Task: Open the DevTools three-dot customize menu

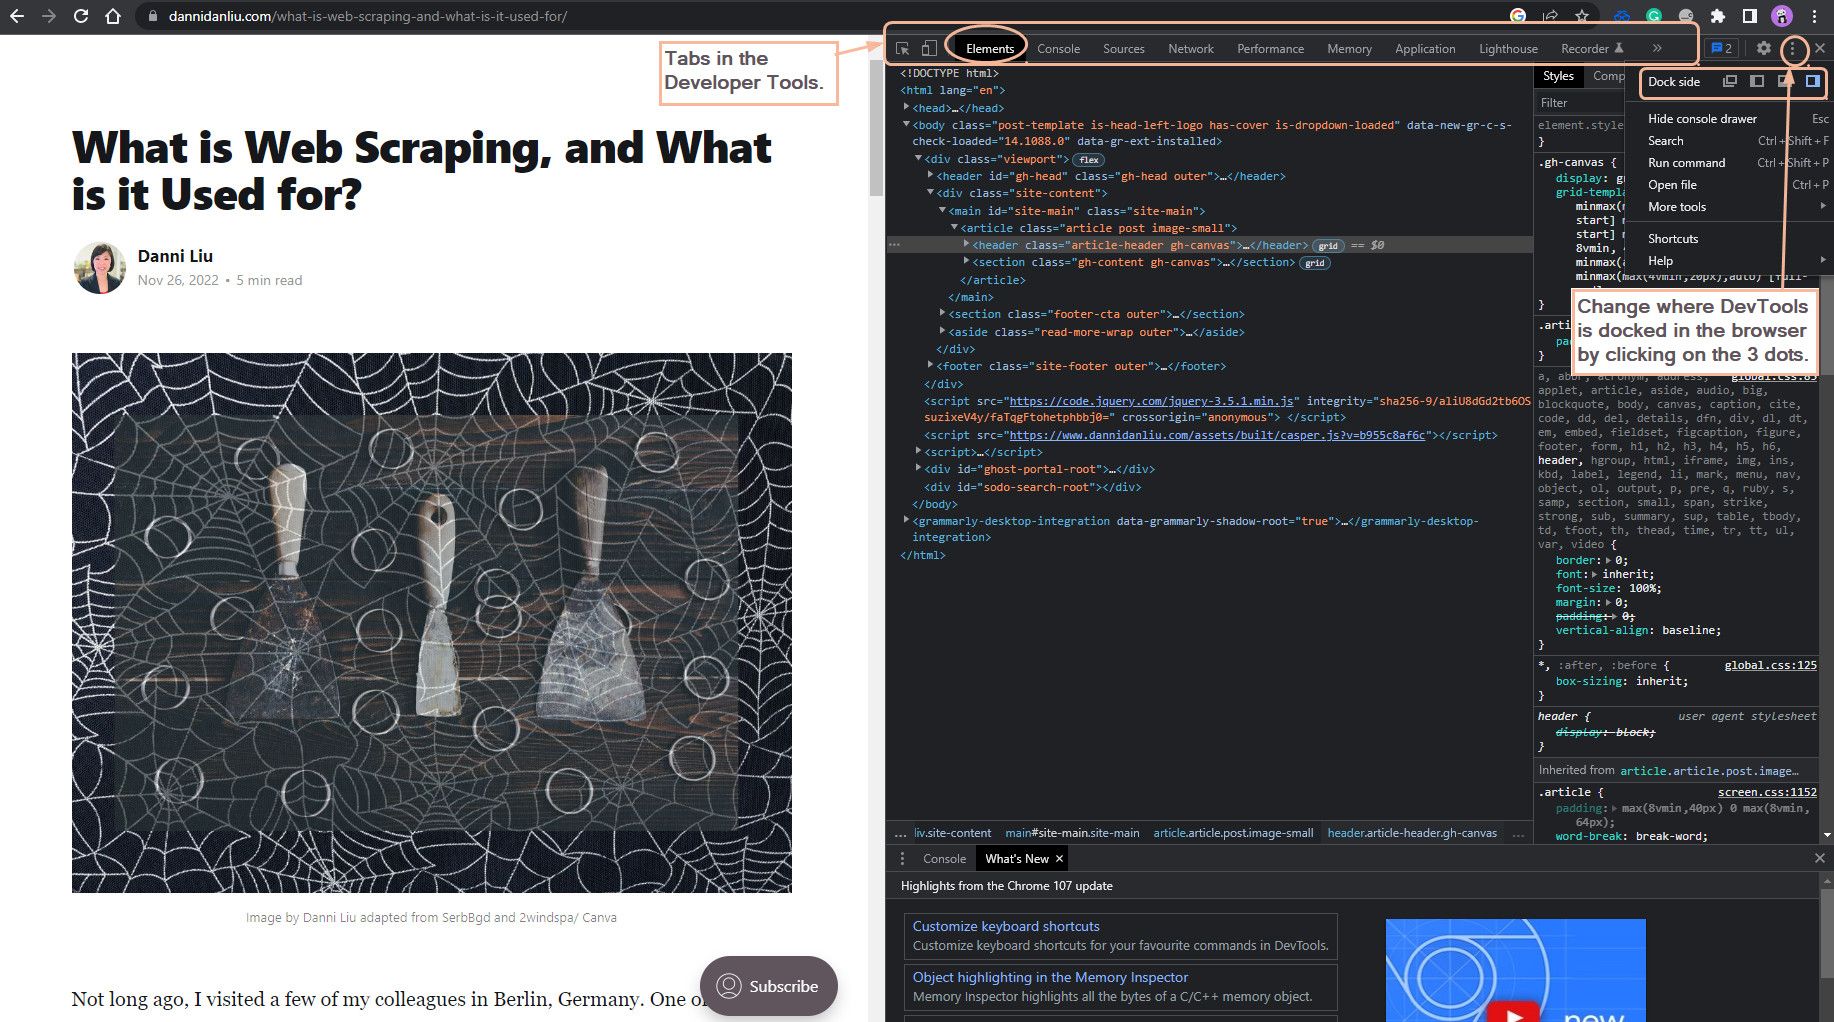Action: click(x=1793, y=48)
